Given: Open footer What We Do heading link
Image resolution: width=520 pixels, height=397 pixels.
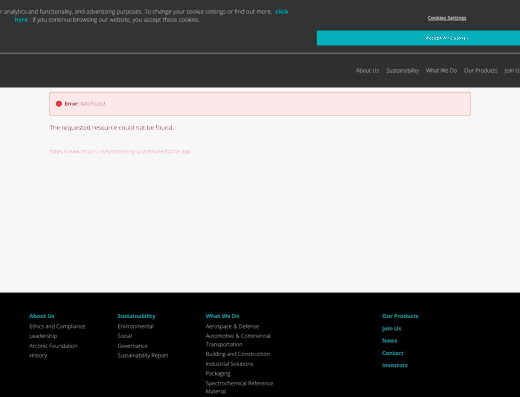Looking at the screenshot, I should point(222,316).
